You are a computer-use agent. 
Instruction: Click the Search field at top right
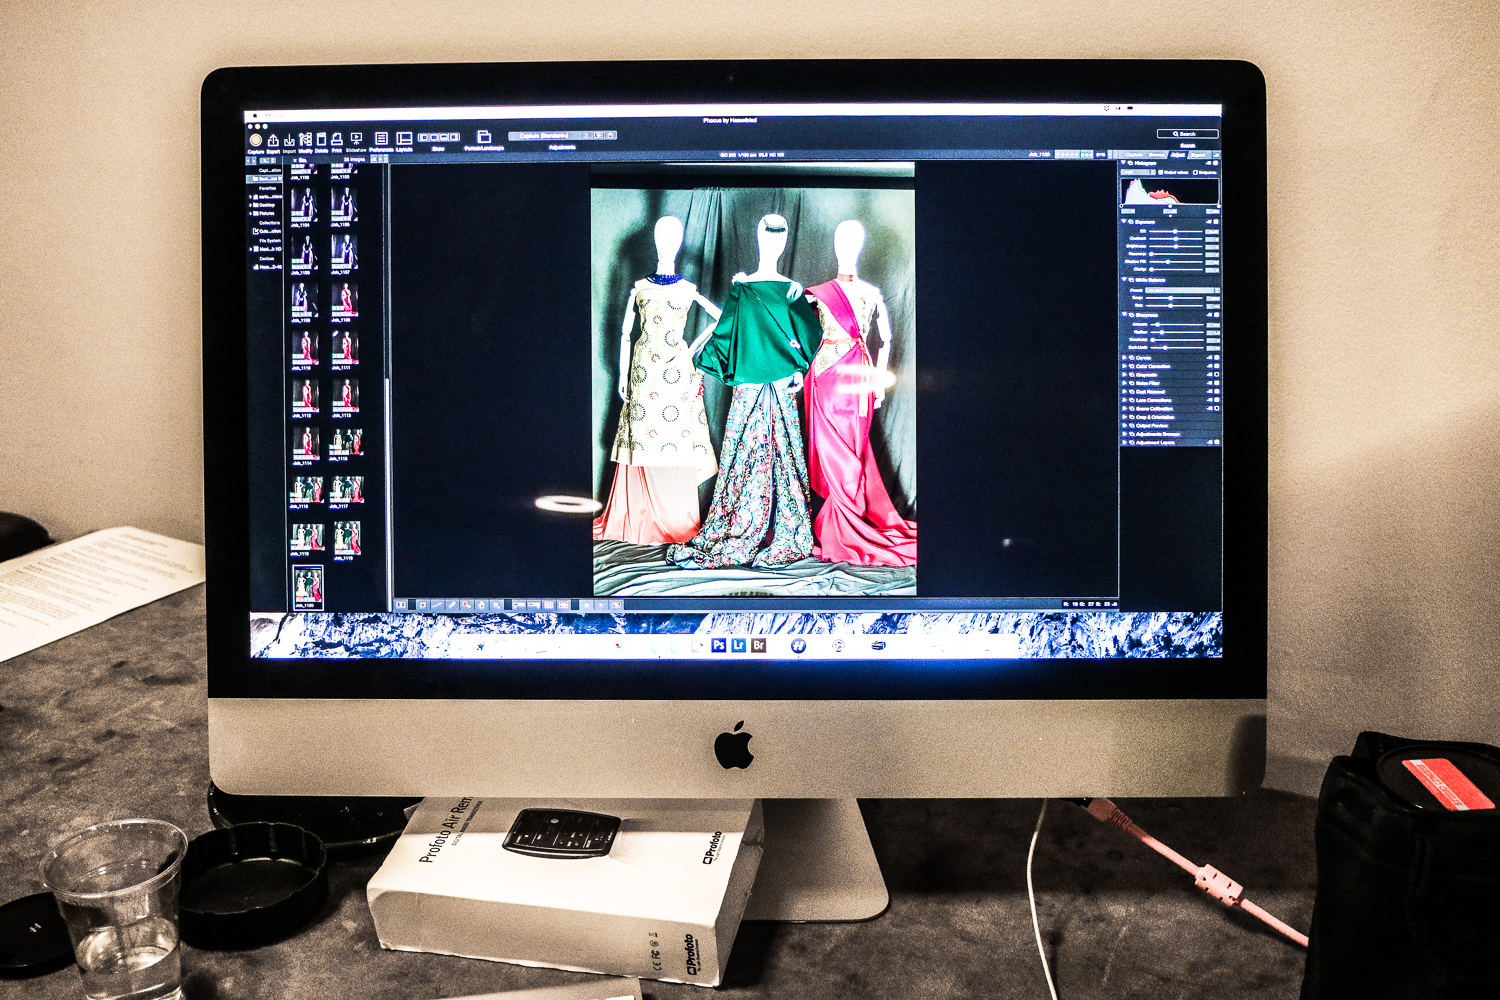(x=1187, y=133)
